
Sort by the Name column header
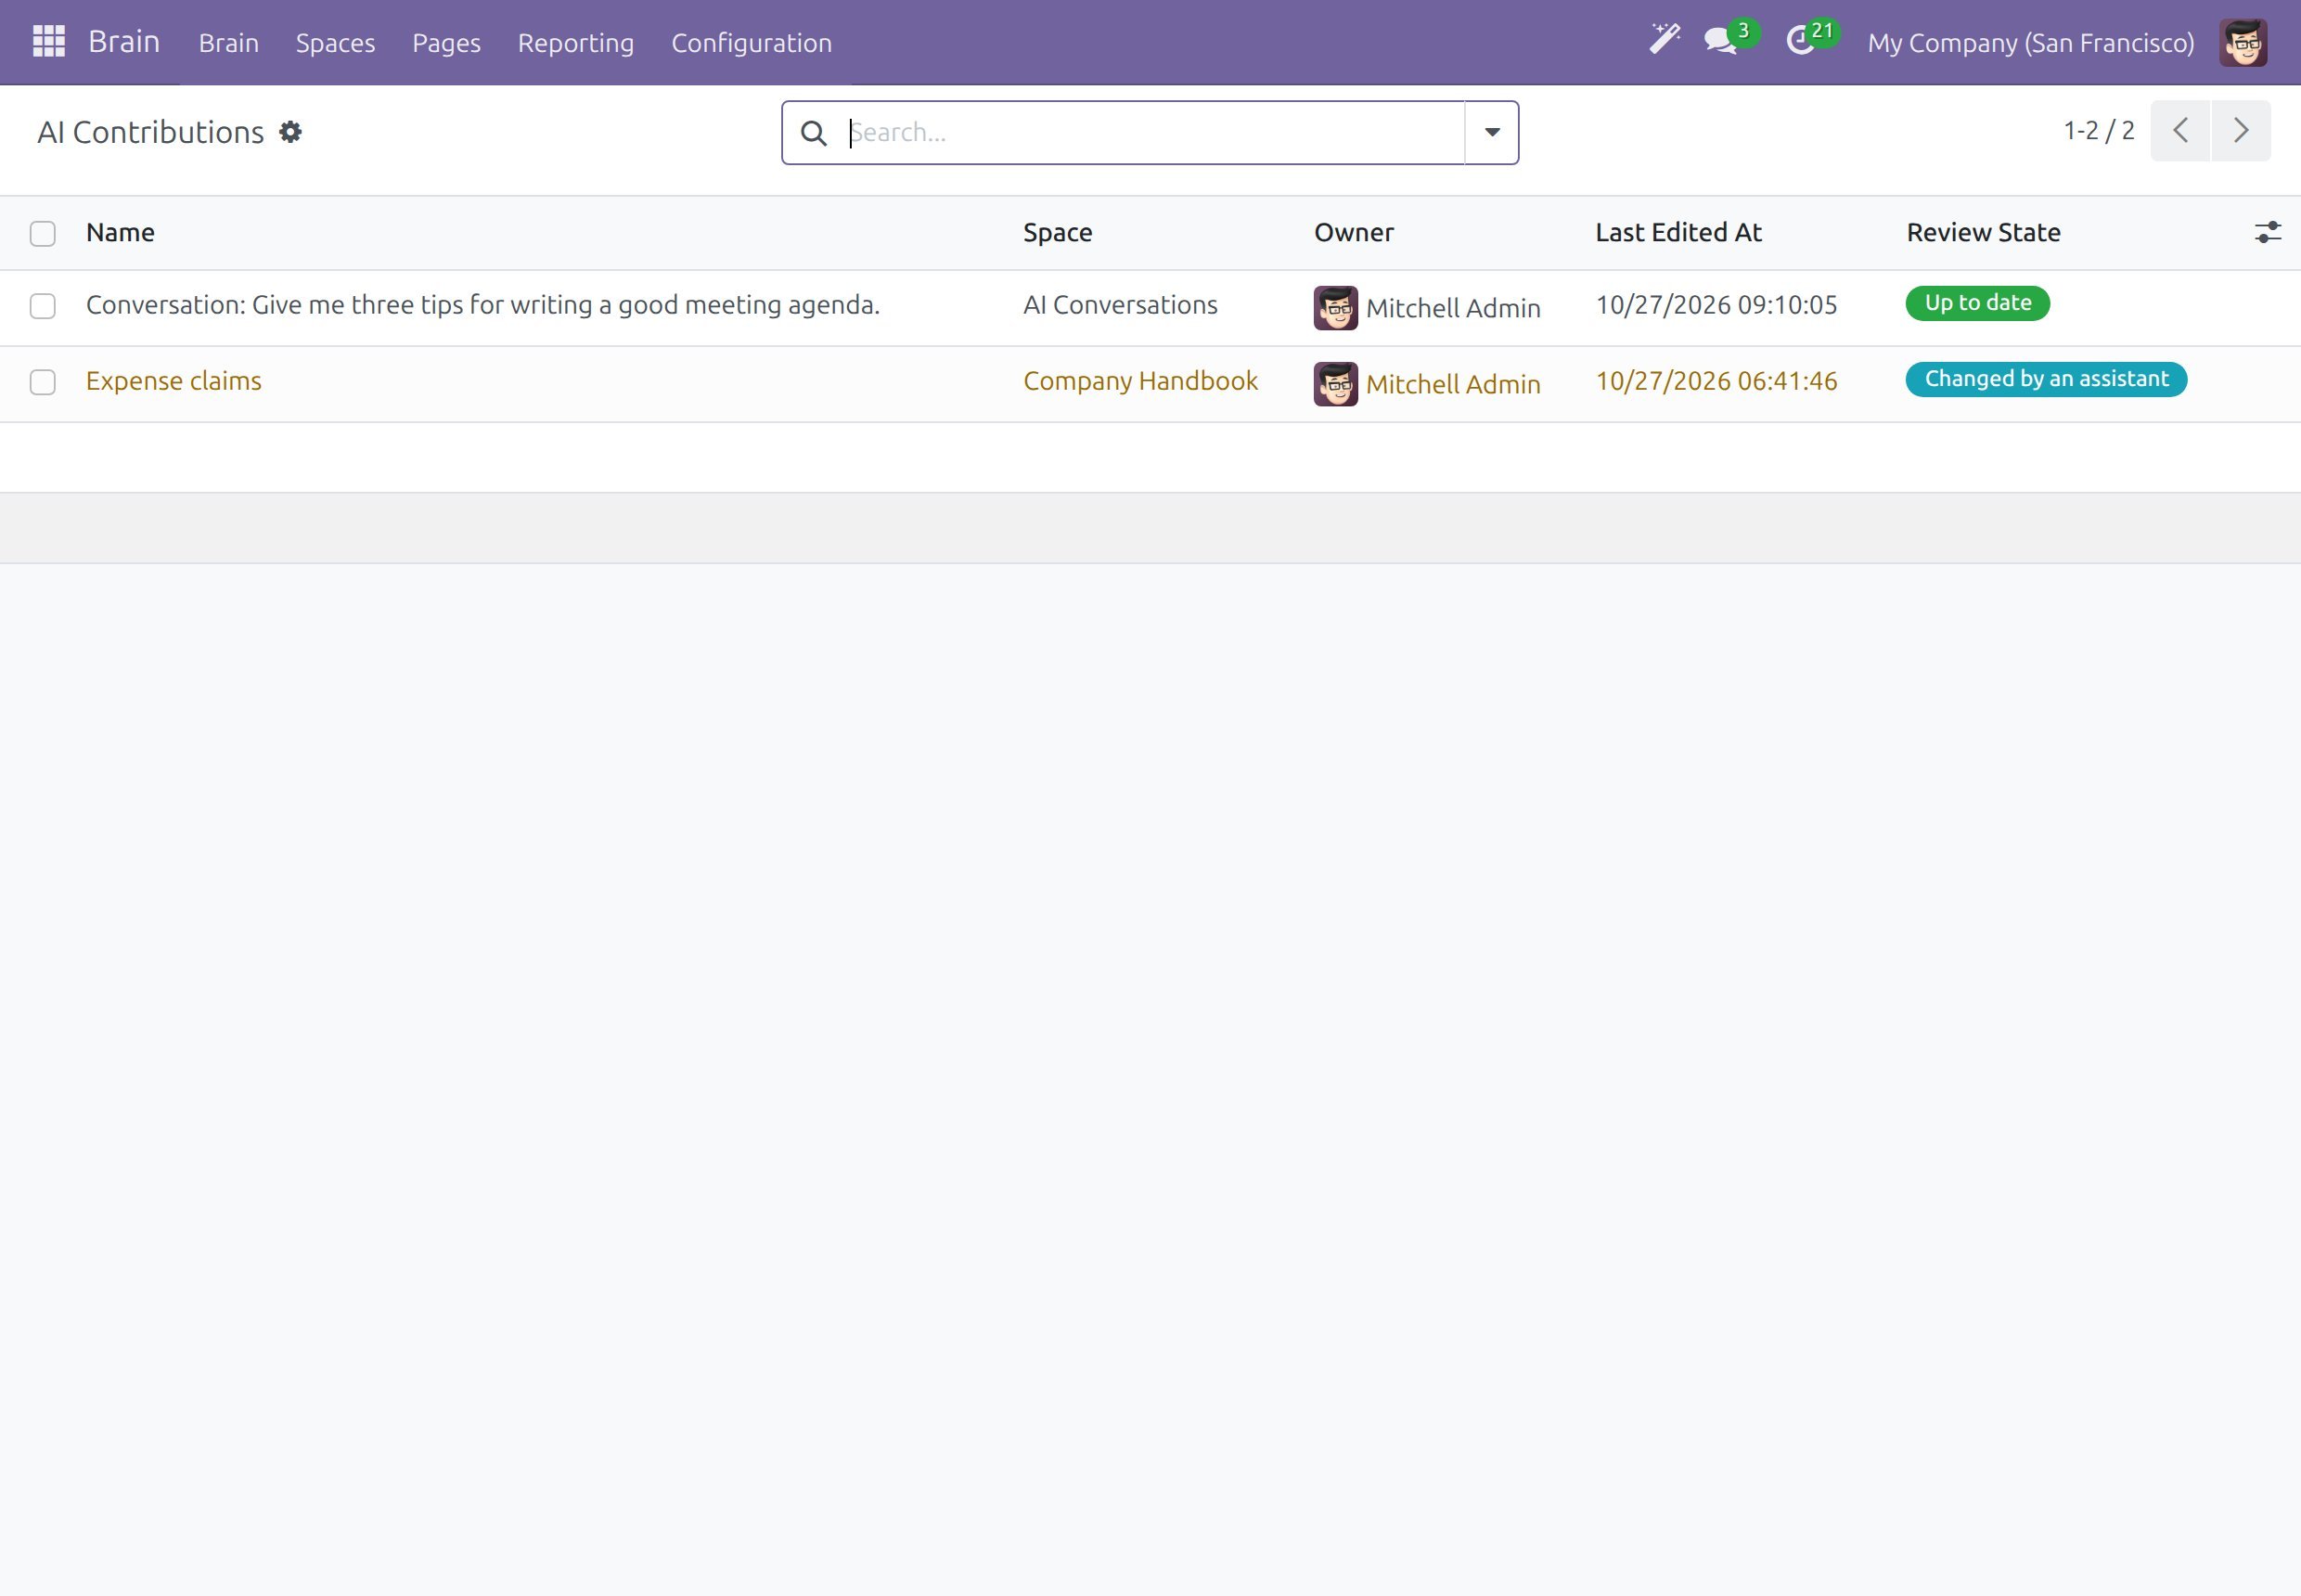pyautogui.click(x=120, y=233)
